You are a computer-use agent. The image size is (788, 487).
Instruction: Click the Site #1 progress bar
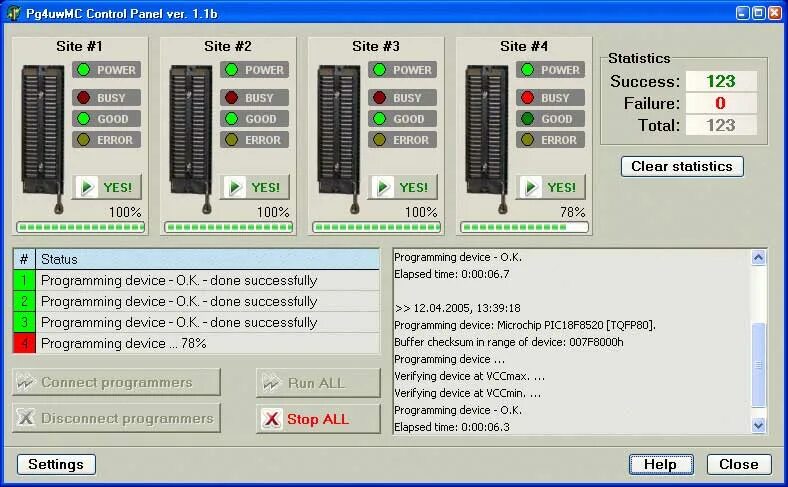coord(80,227)
